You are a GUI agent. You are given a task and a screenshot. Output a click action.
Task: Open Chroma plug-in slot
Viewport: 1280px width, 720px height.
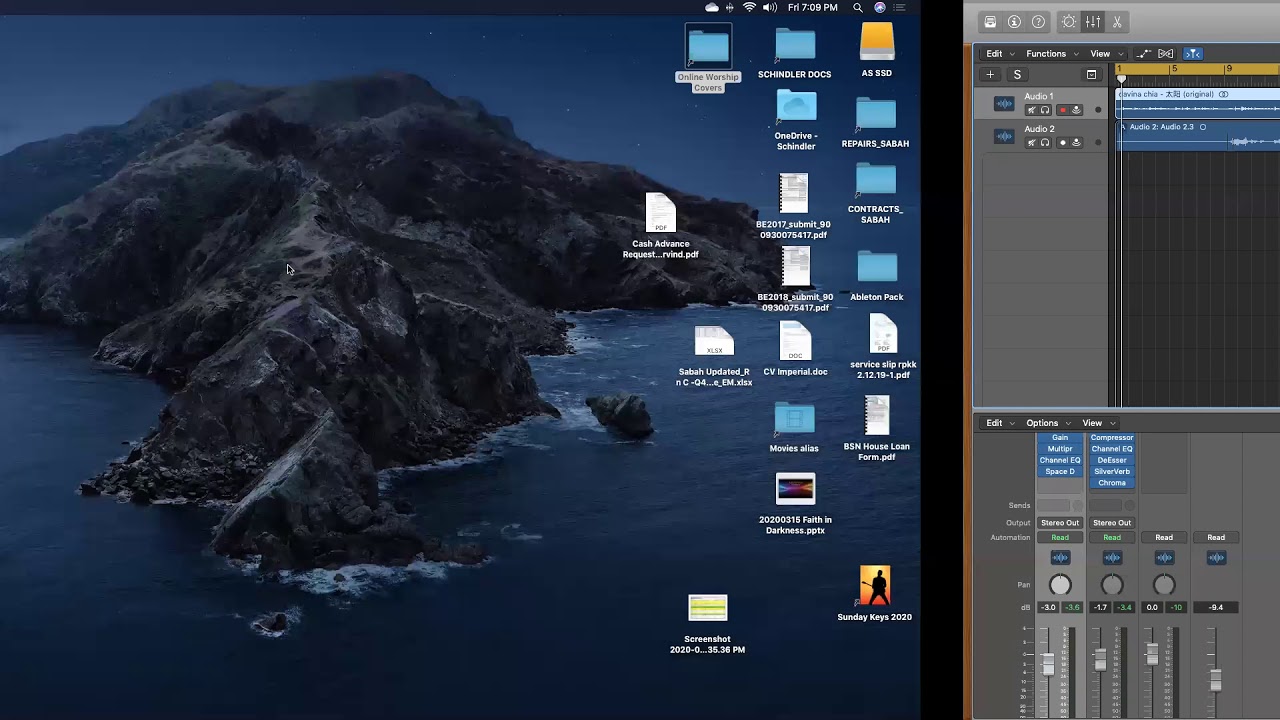1112,483
